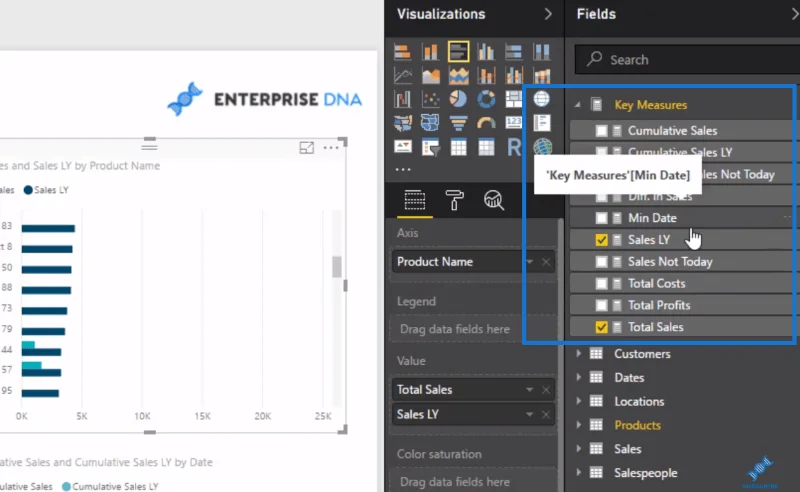Open the bar chart more options menu
This screenshot has width=800, height=492.
[331, 148]
